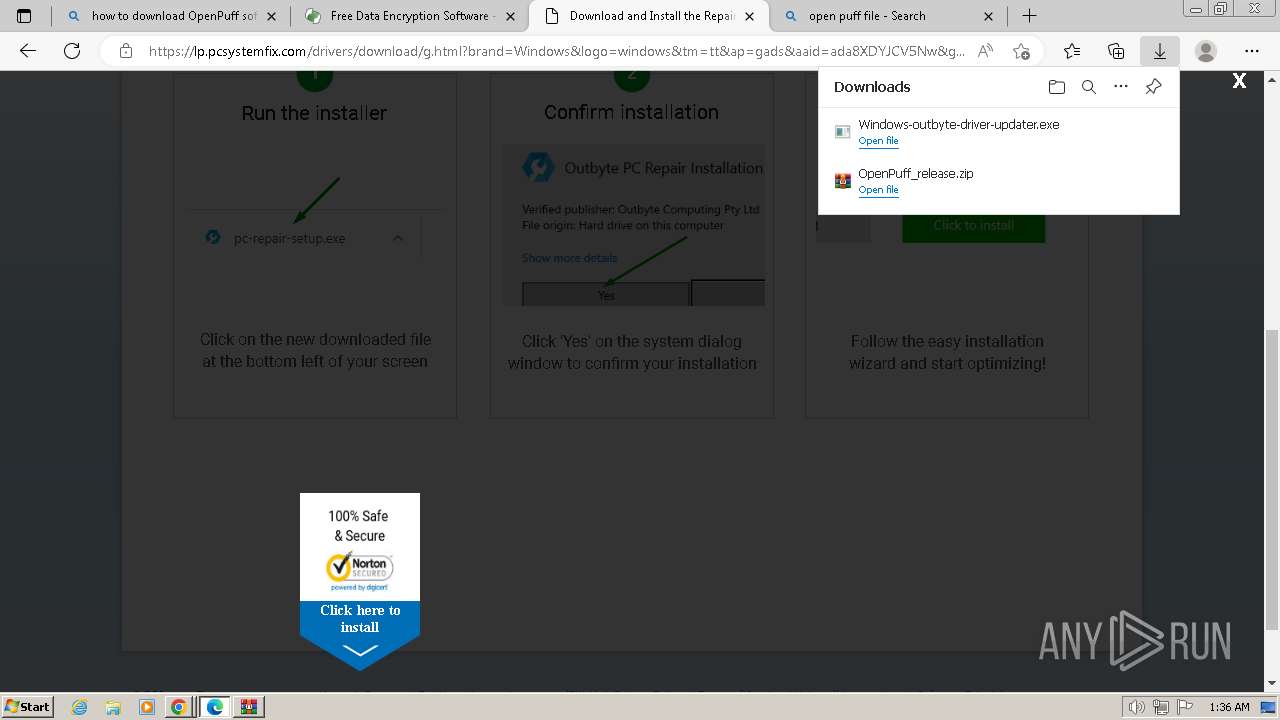The height and width of the screenshot is (720, 1280).
Task: Add this page to favorites
Action: tap(1021, 51)
